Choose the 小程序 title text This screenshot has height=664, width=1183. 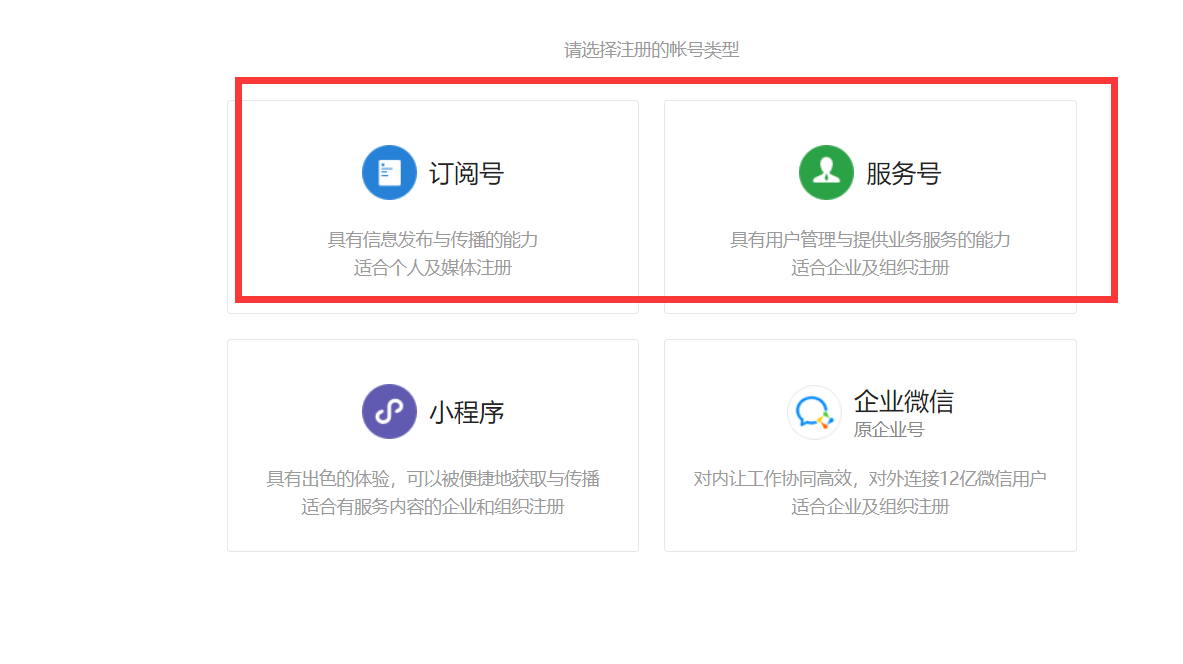(466, 413)
